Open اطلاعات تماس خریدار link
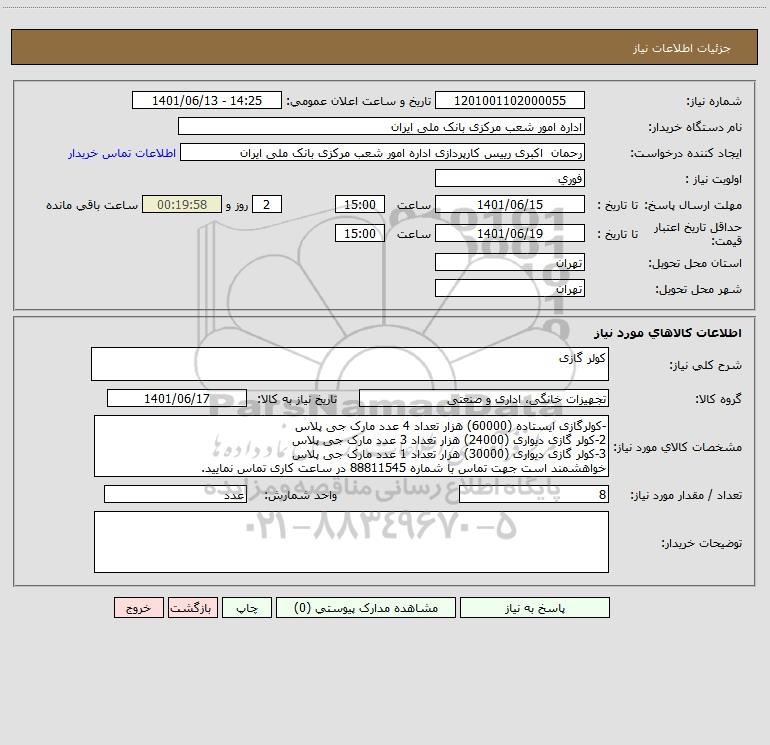Viewport: 770px width, 745px height. point(122,153)
